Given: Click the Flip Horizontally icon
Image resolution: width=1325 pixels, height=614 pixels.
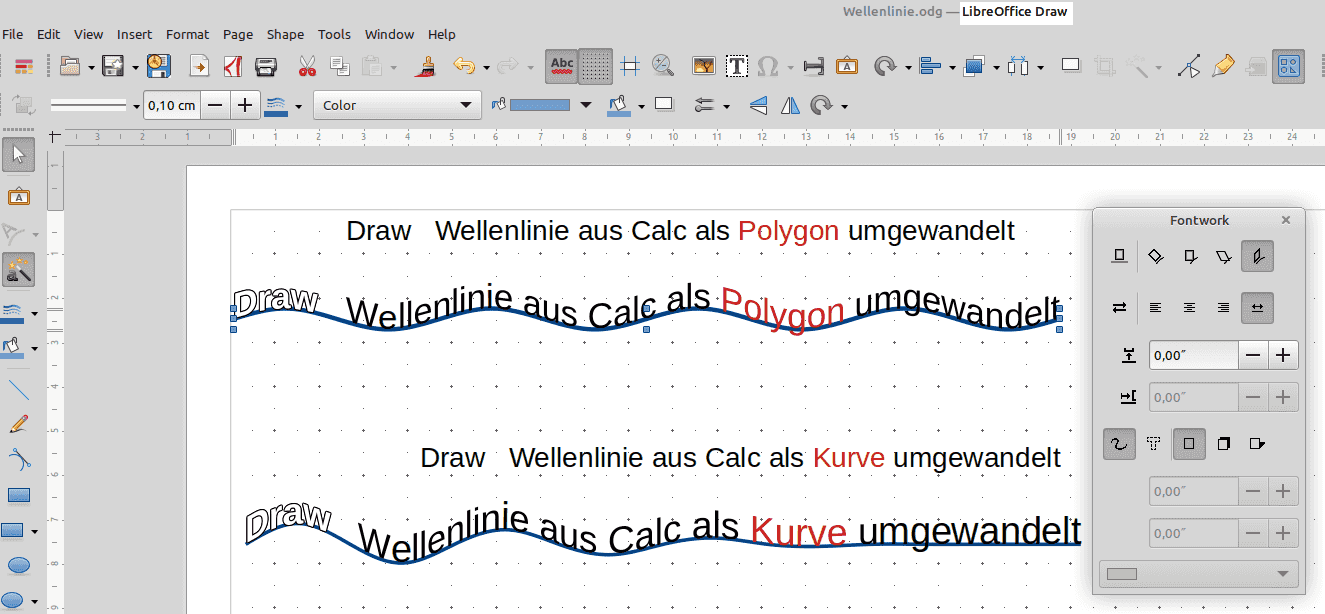Looking at the screenshot, I should 790,105.
